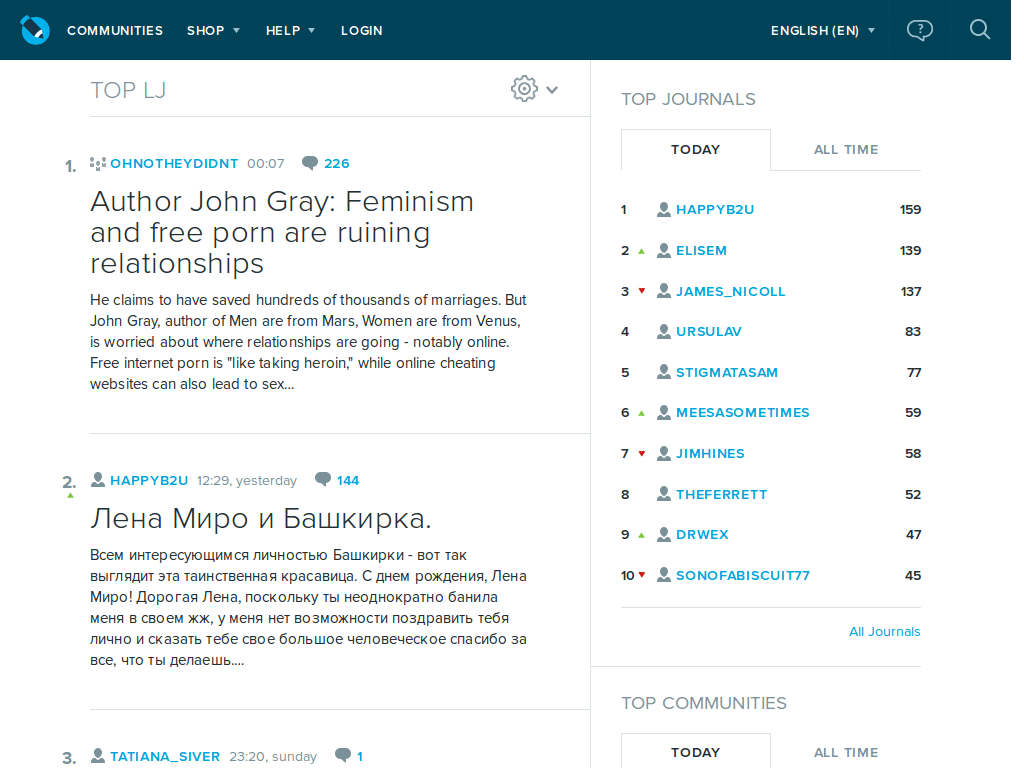Open TATIANA_SIVER author link
This screenshot has height=768, width=1024.
click(x=165, y=756)
